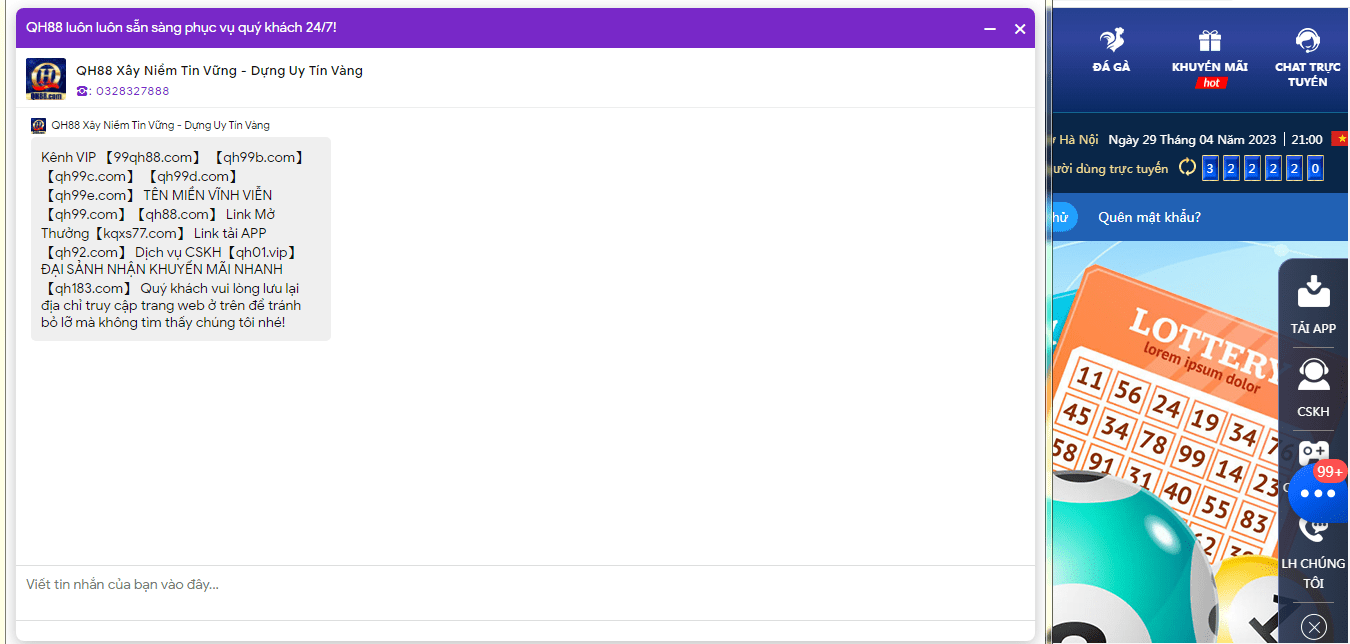Close the side floating menu with X circle

point(1314,627)
